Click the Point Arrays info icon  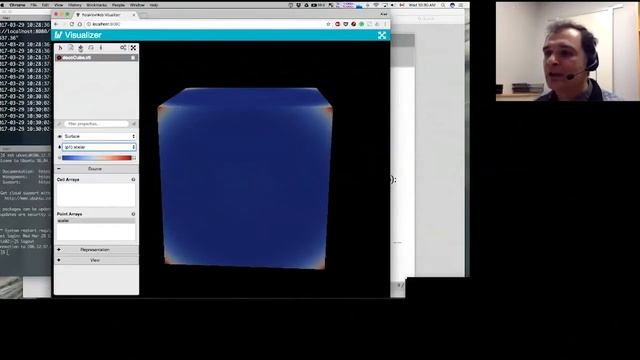point(133,214)
